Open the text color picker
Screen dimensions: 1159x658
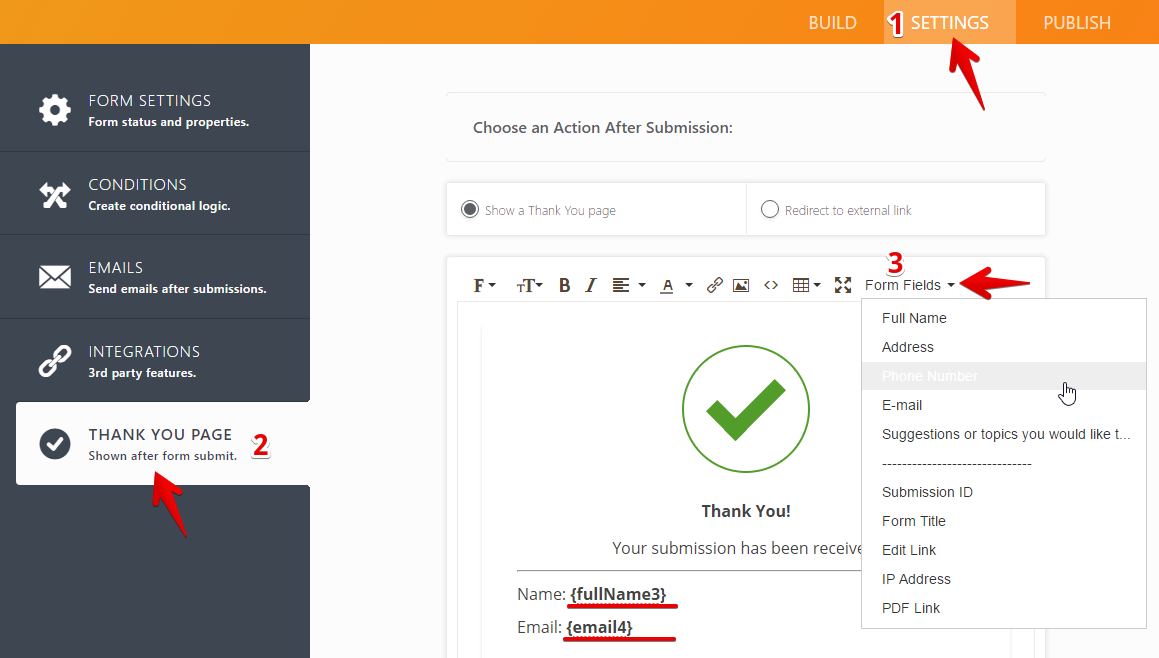(x=668, y=285)
